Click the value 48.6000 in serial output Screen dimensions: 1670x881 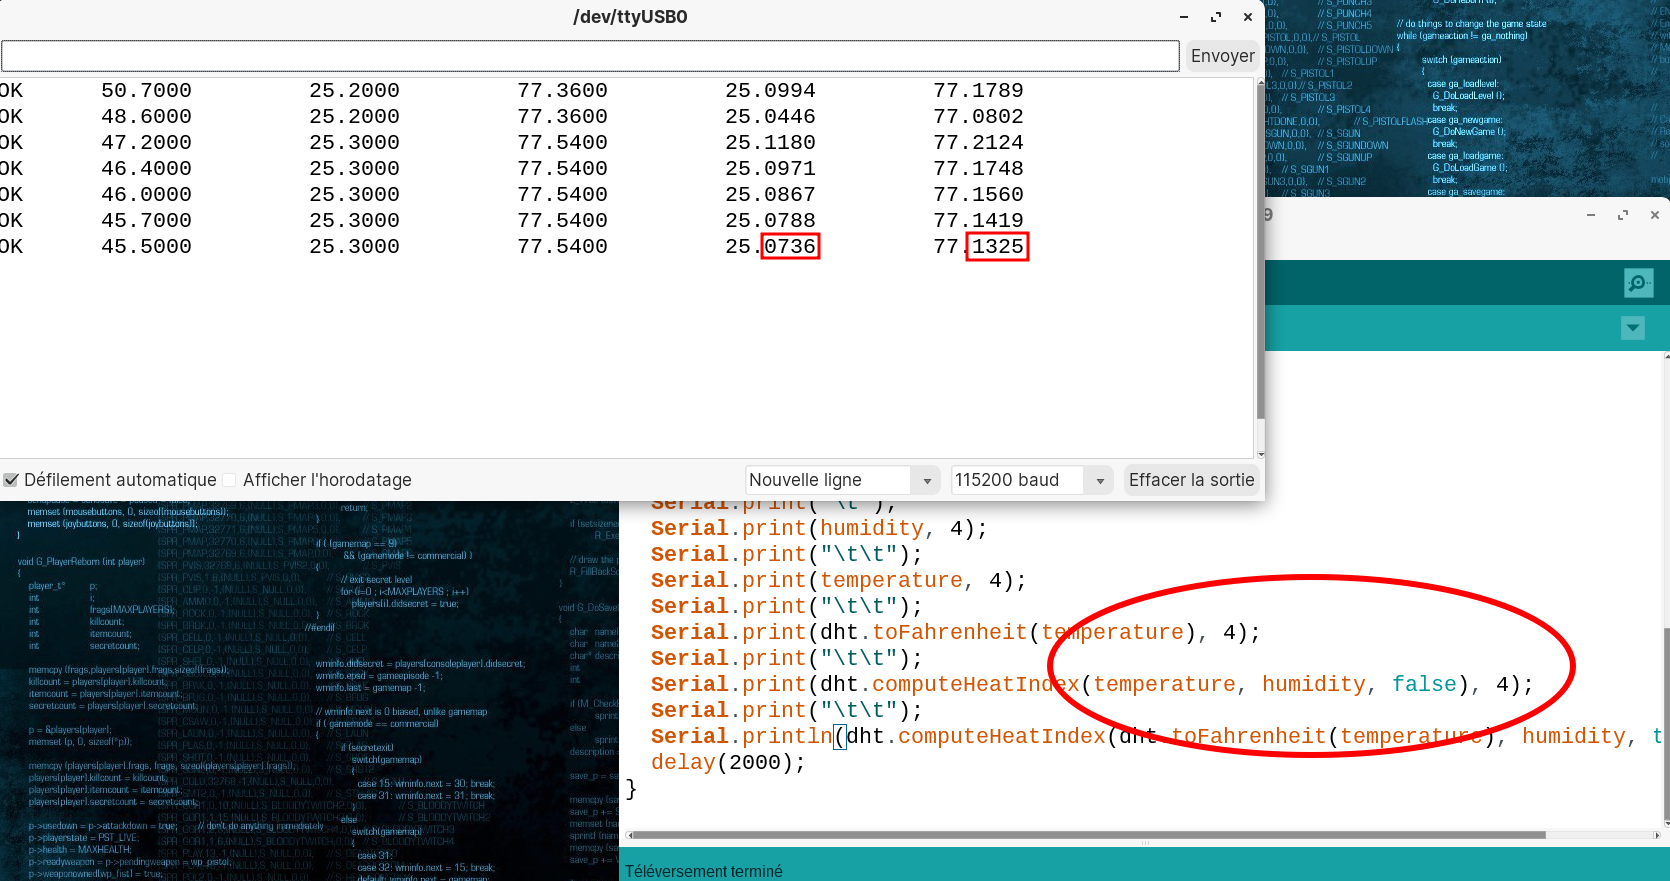(x=146, y=117)
